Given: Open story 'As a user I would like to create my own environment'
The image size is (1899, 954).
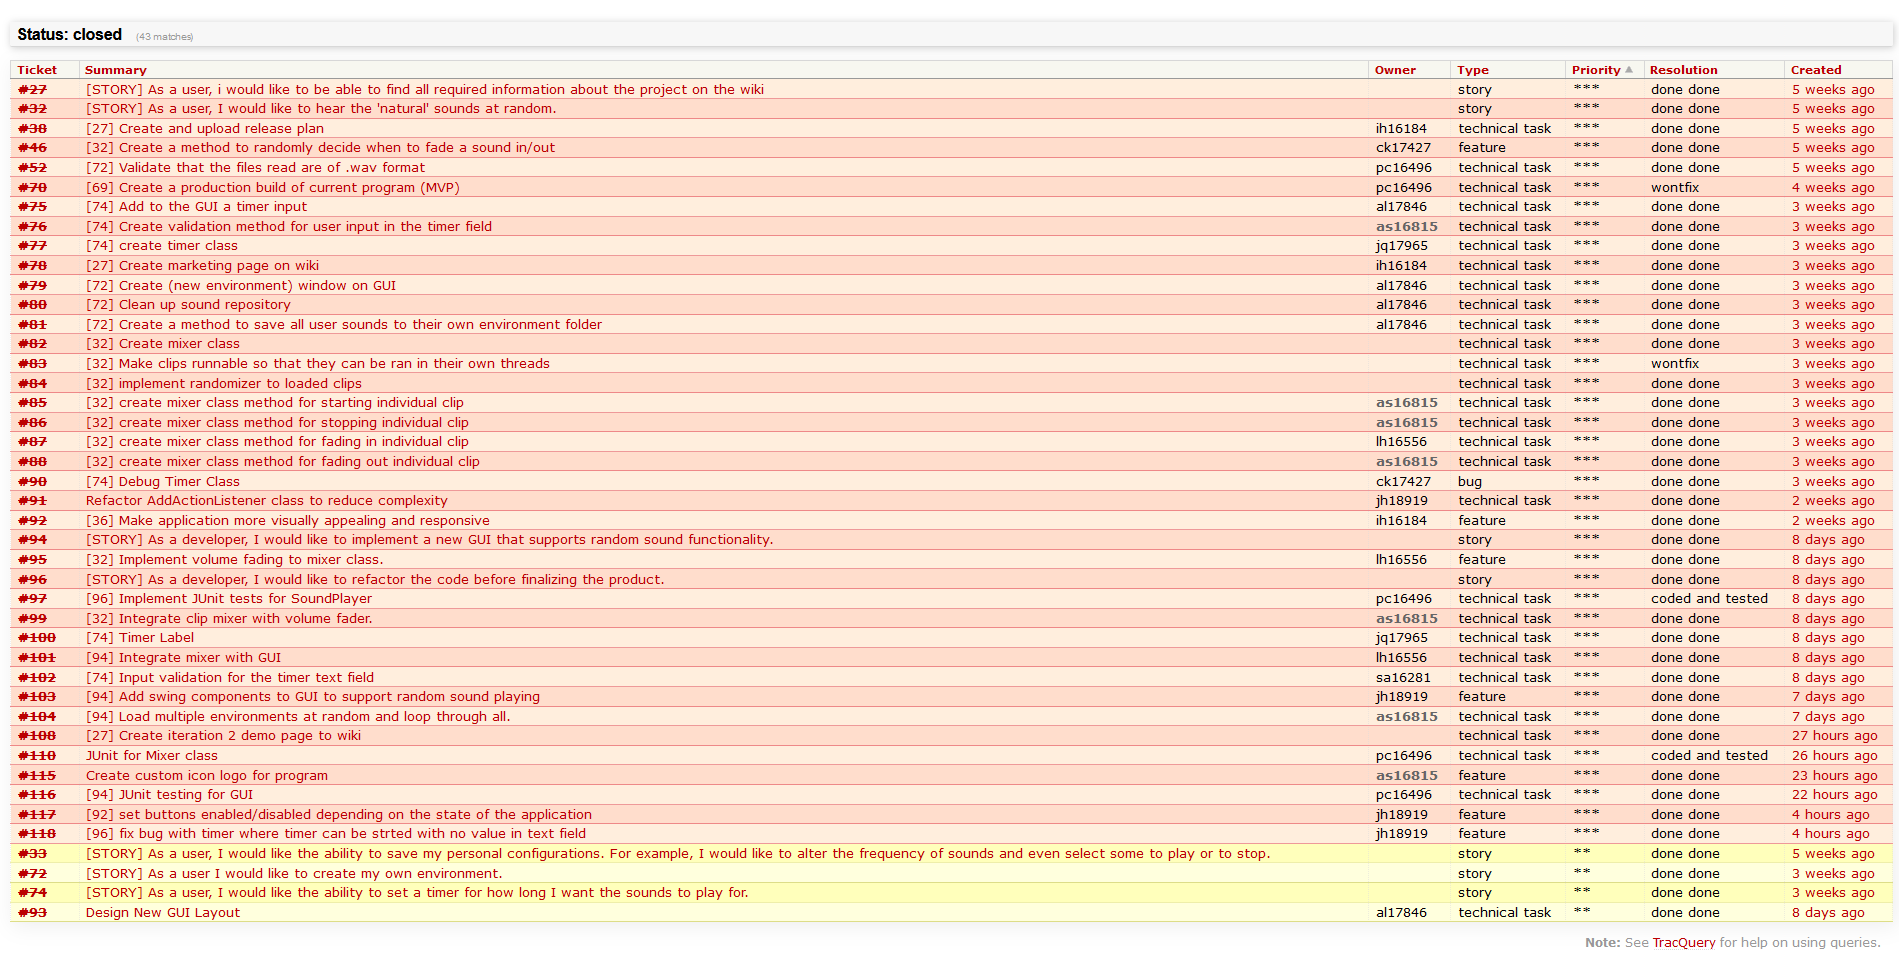Looking at the screenshot, I should pos(294,873).
